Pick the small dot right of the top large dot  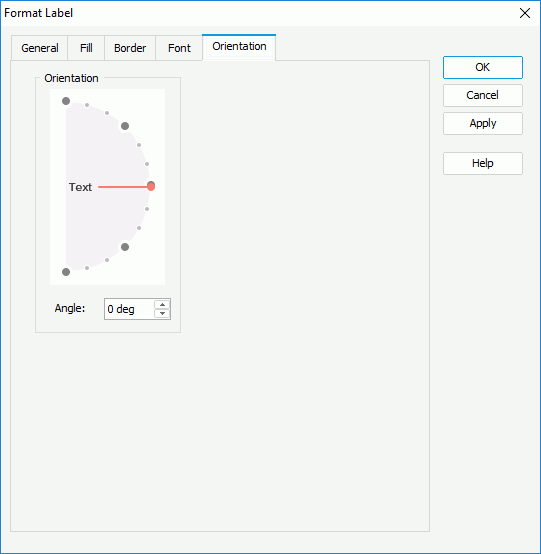87,105
